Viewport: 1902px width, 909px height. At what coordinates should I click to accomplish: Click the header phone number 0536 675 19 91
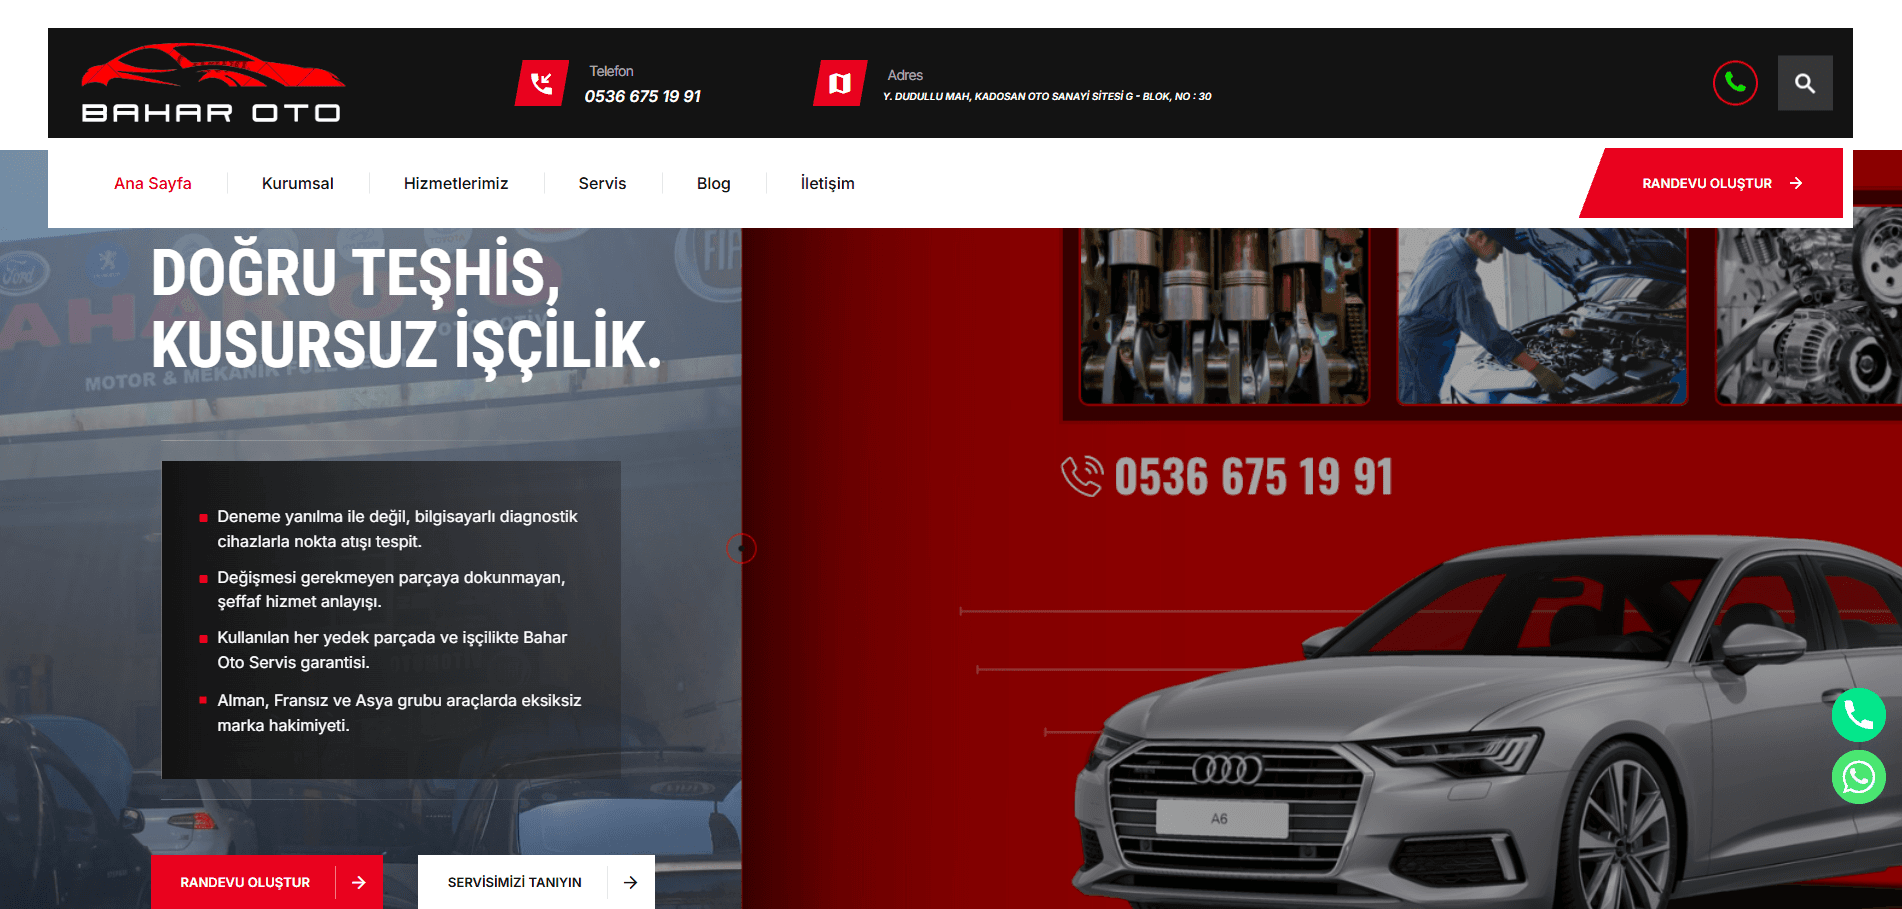click(x=643, y=96)
